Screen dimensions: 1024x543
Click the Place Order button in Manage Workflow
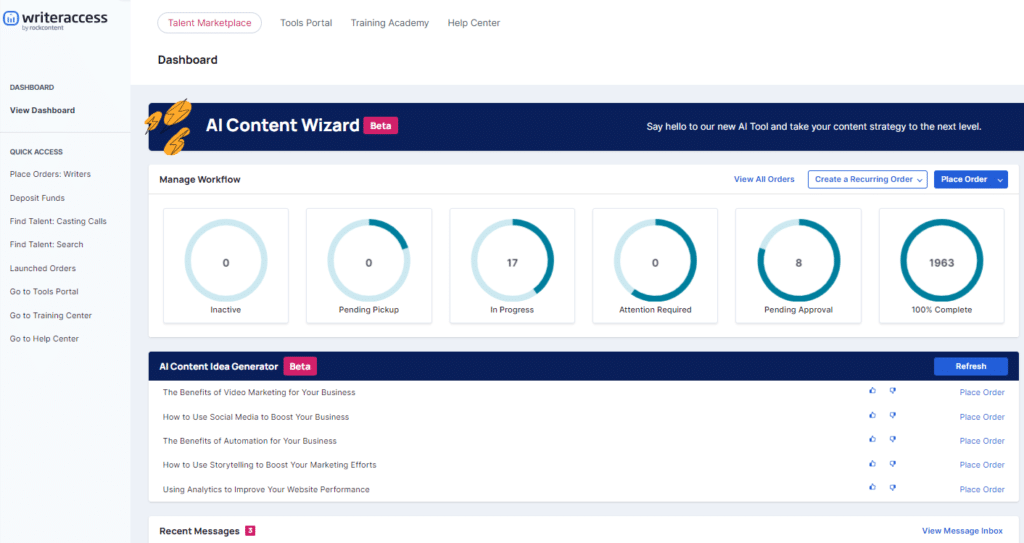tap(964, 179)
